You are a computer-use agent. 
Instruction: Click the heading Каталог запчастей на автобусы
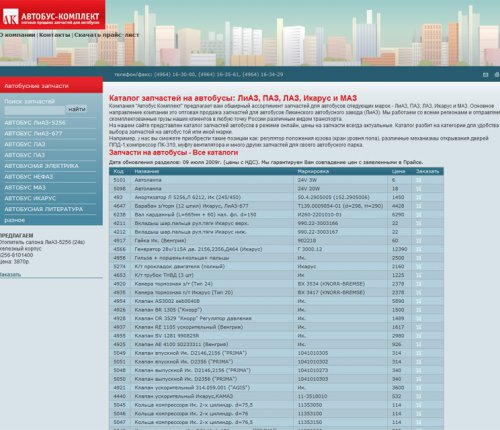click(233, 98)
